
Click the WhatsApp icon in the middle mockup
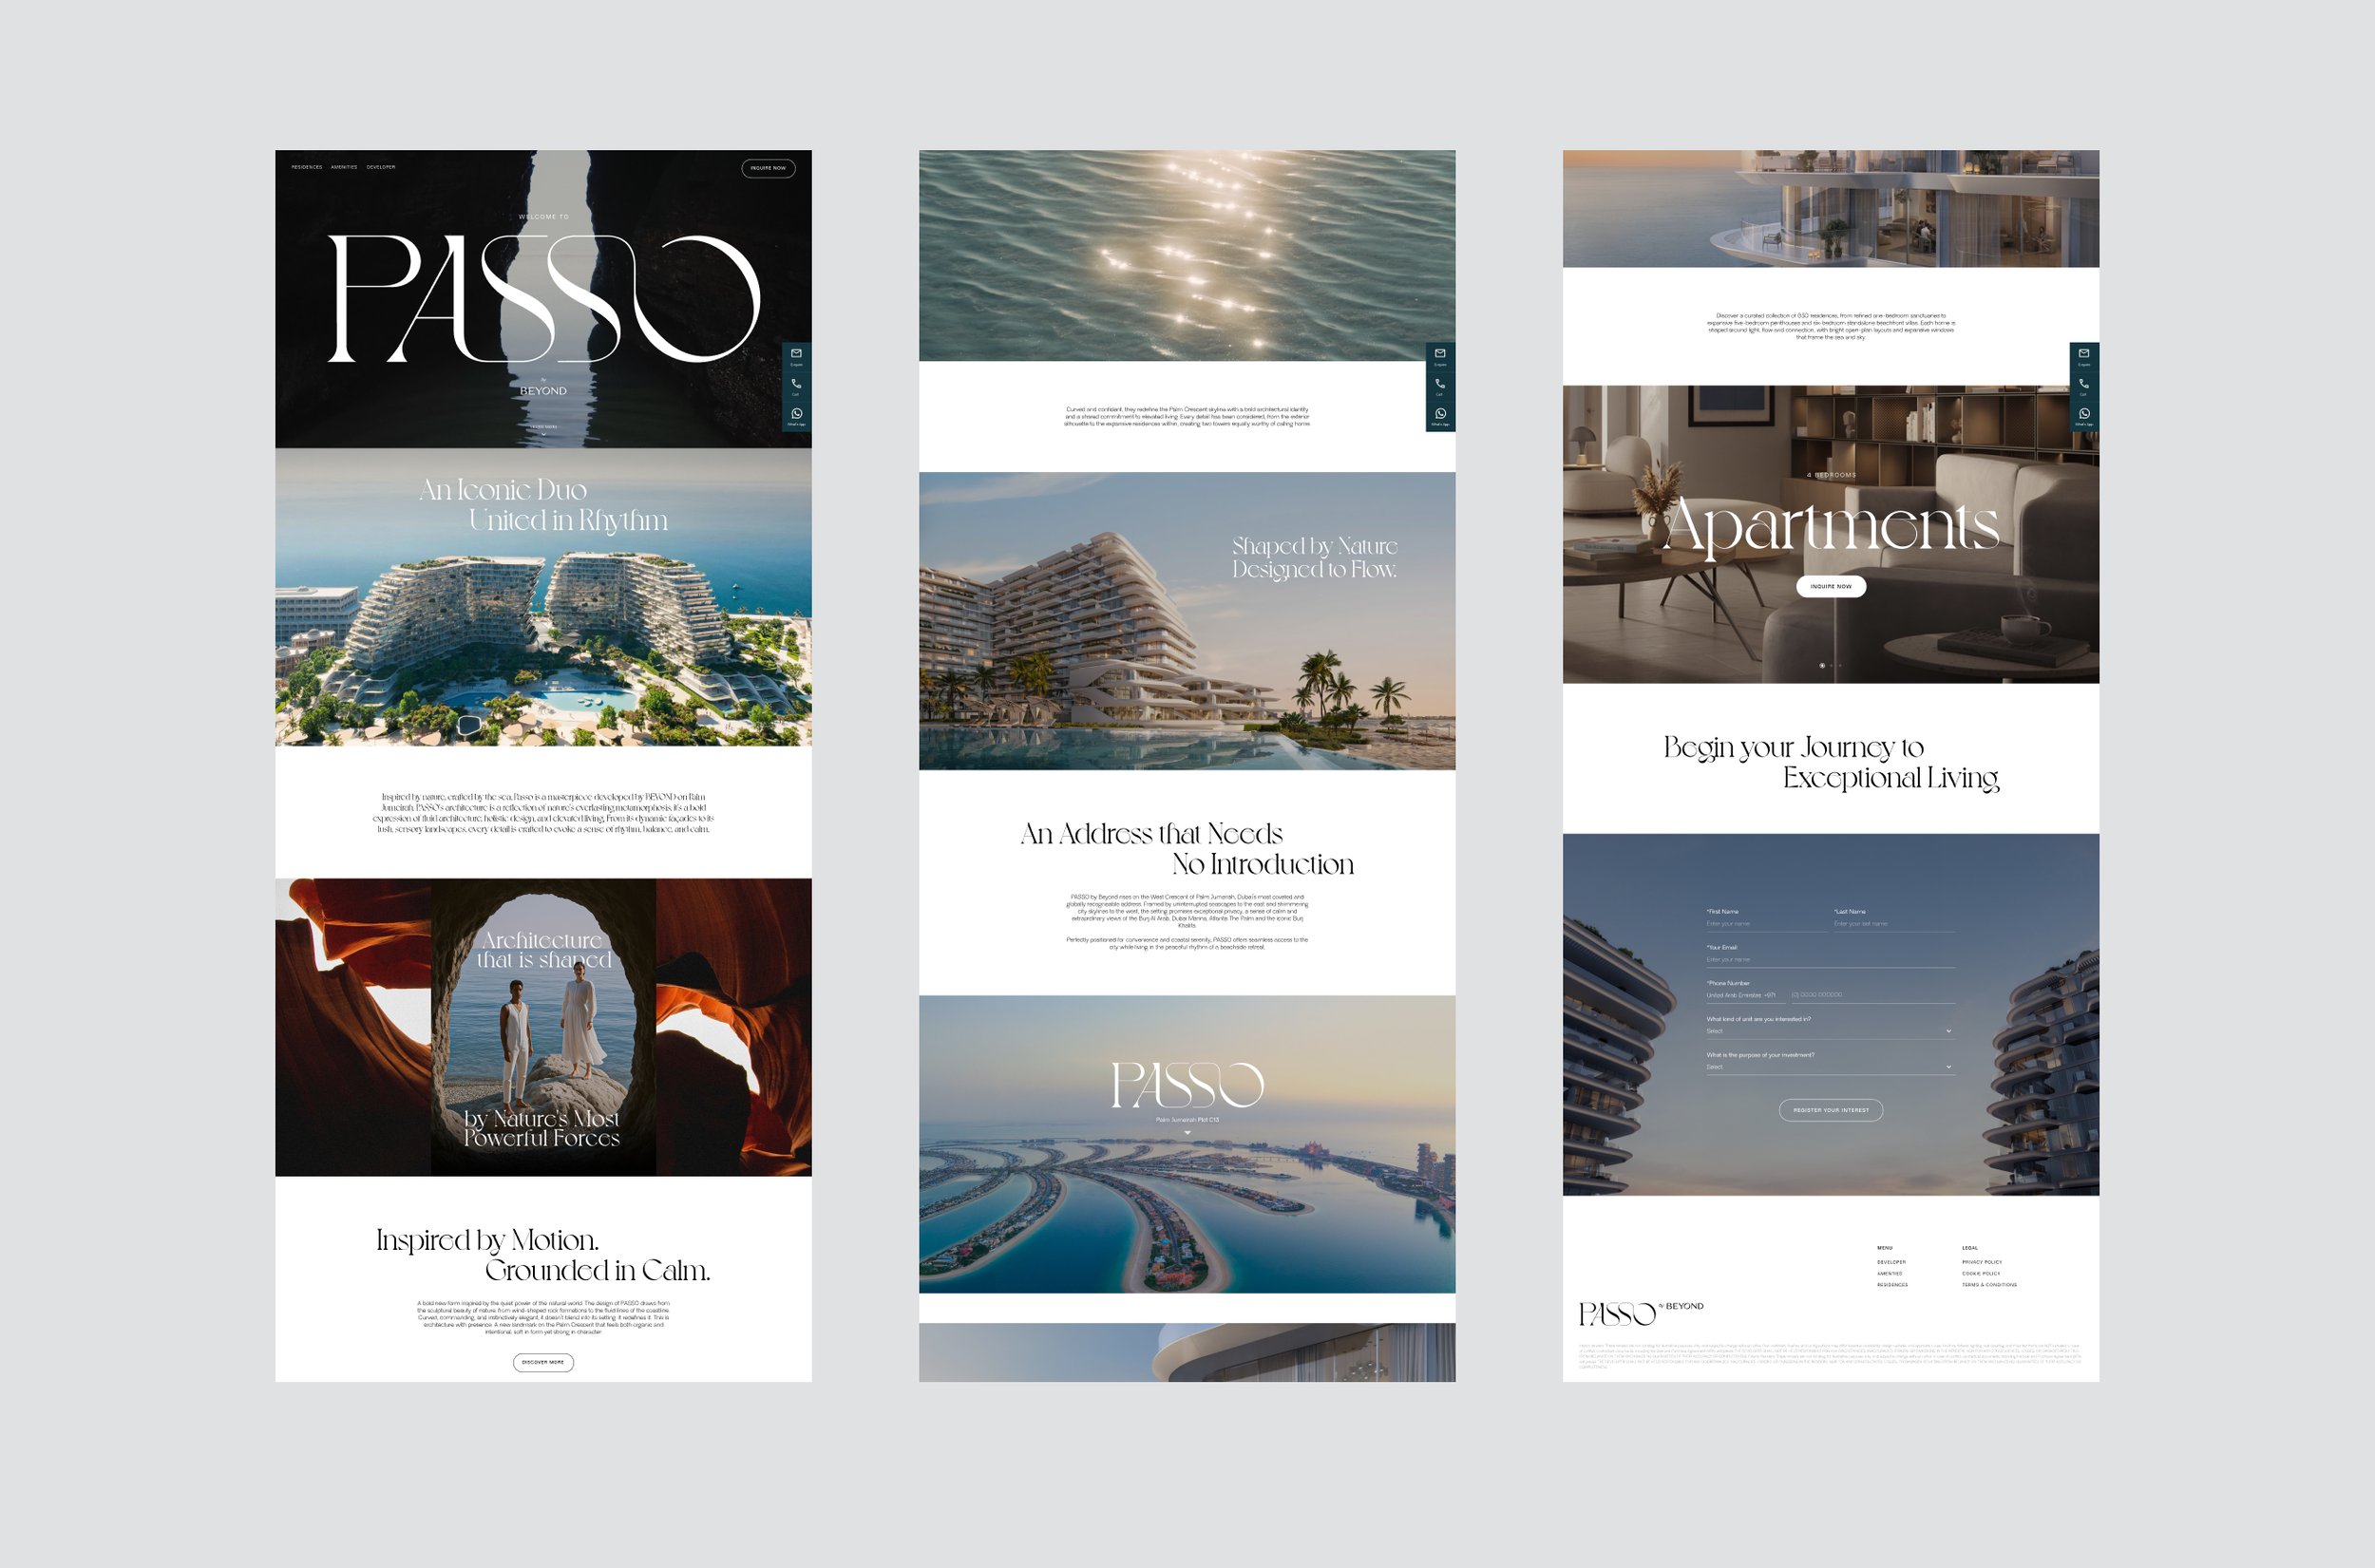1440,413
